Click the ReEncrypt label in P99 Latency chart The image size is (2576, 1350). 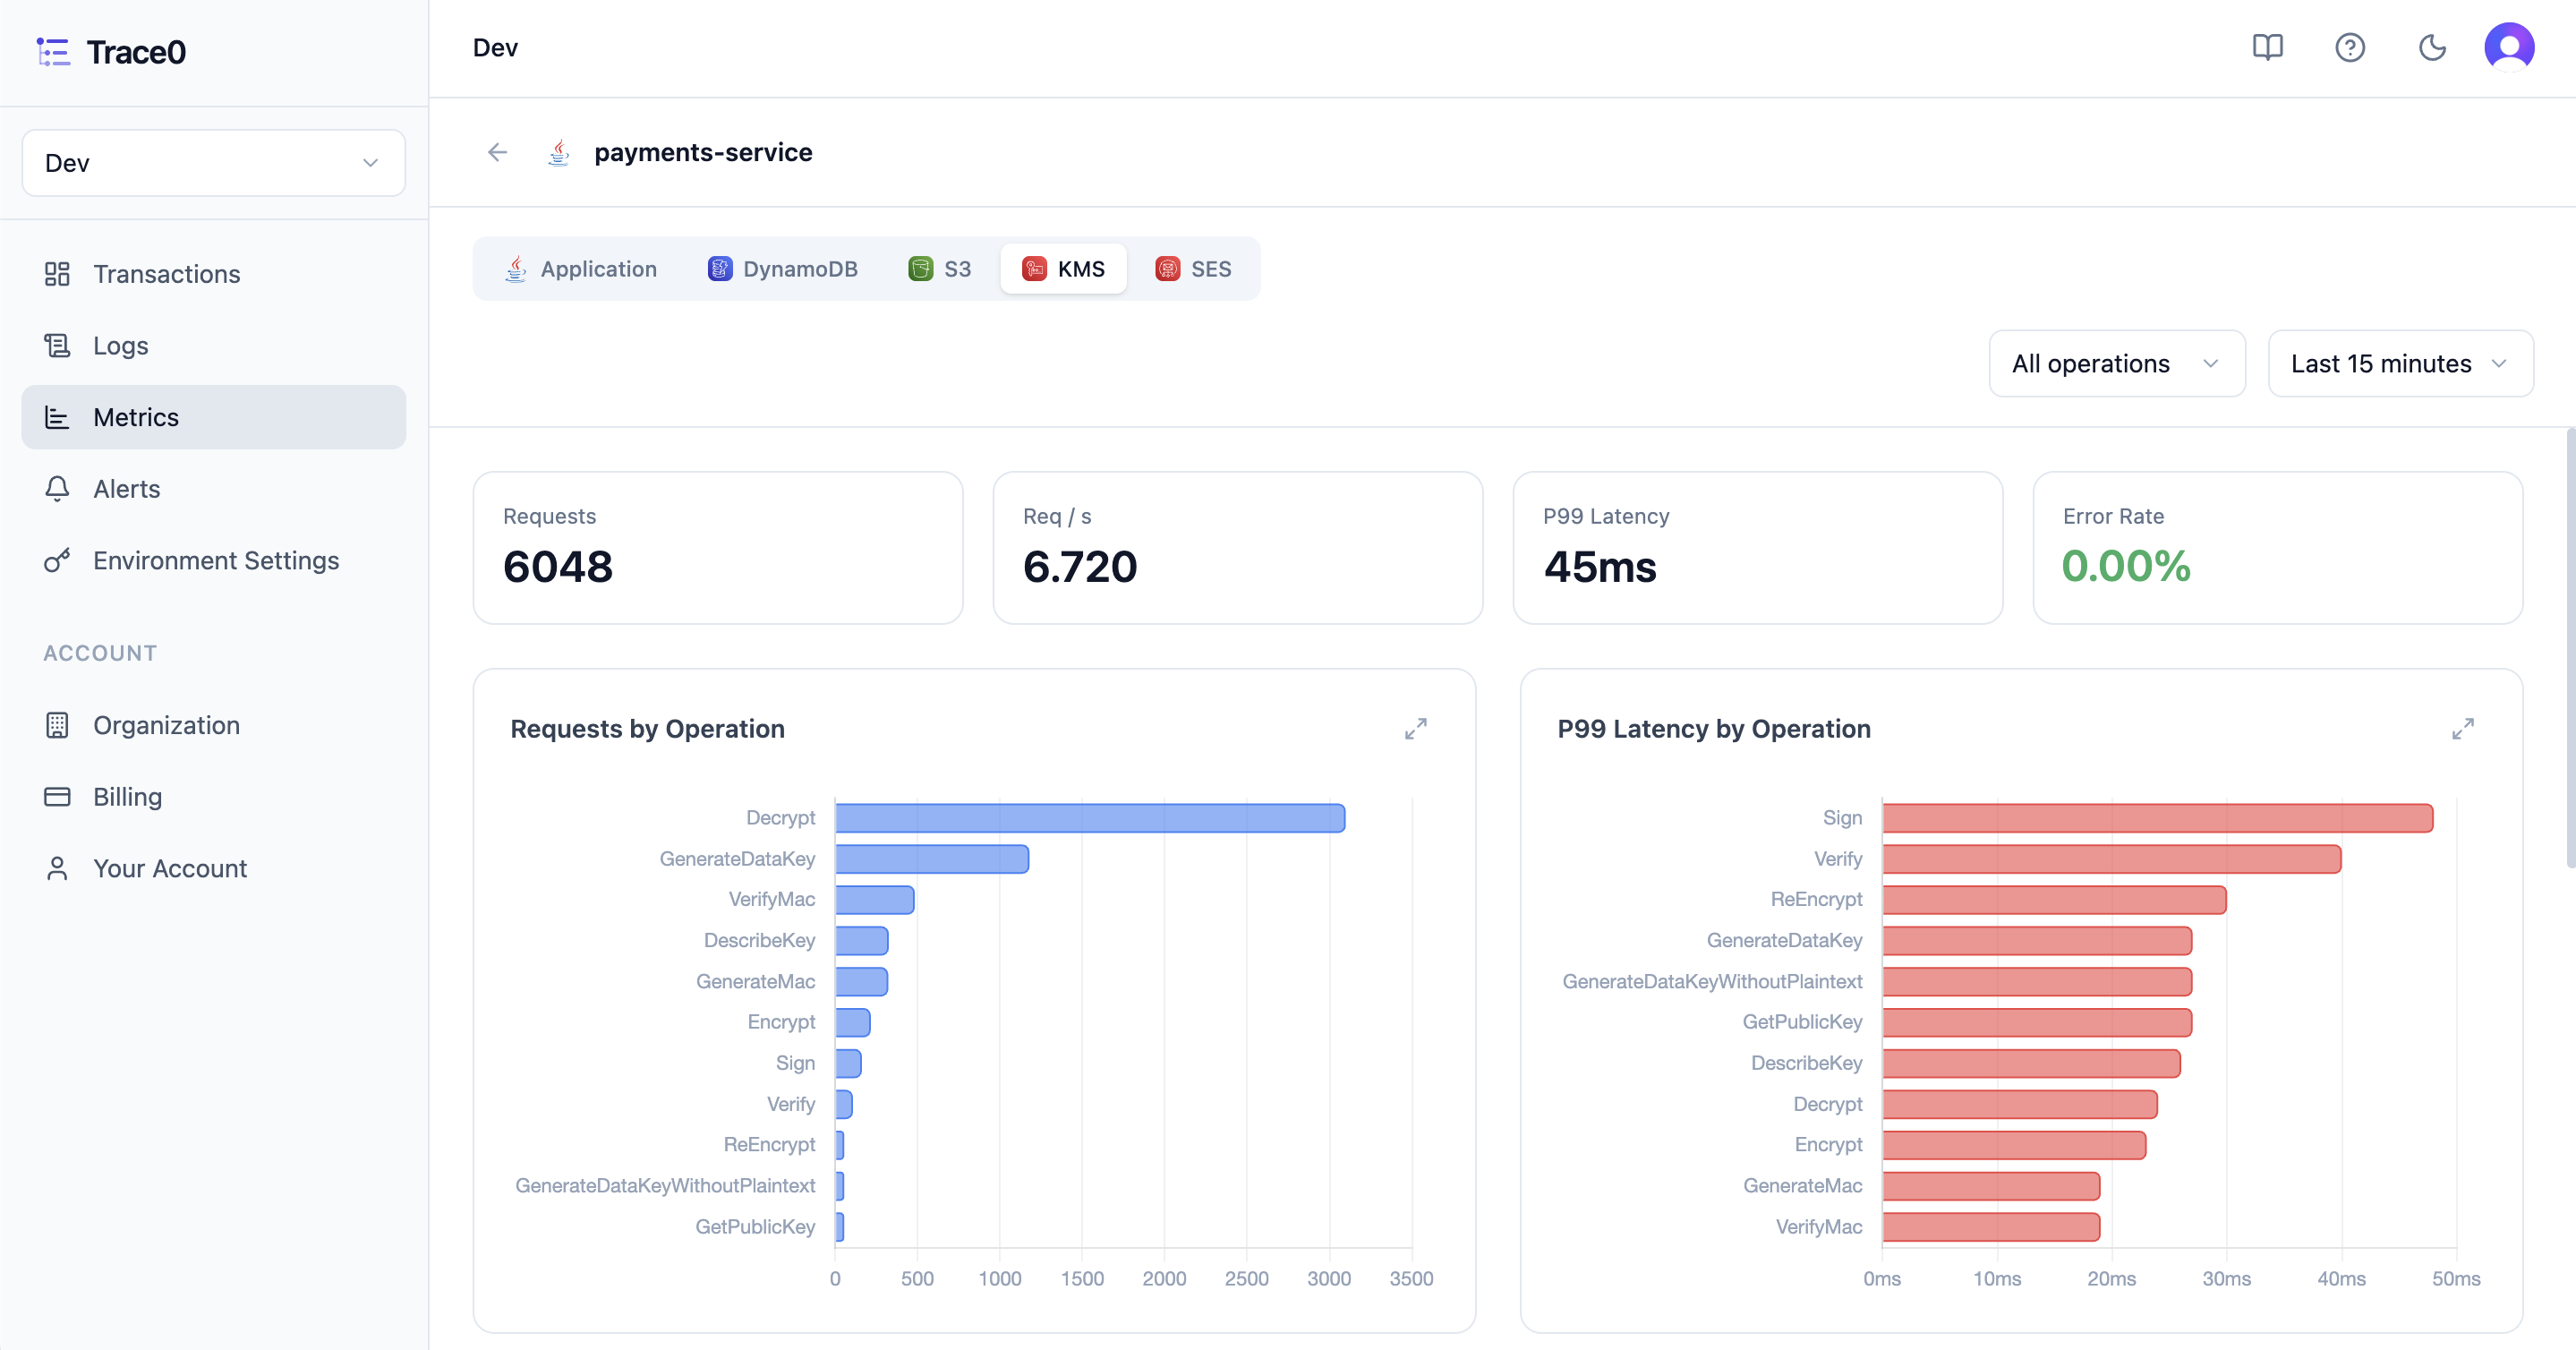1816,899
